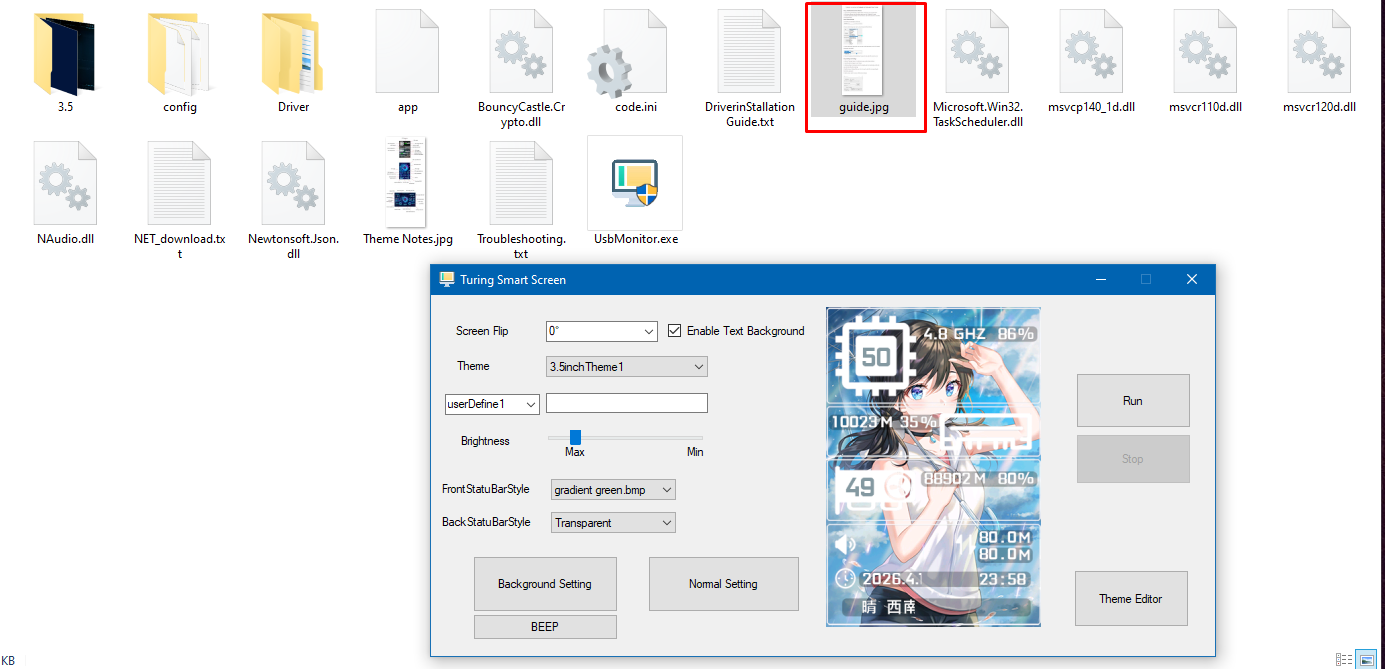Switch Explorer to large icons view
The height and width of the screenshot is (669, 1385).
(x=1366, y=659)
